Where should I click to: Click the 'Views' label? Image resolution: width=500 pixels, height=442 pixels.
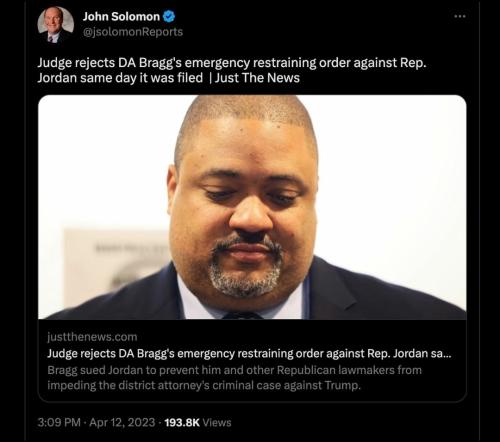217,422
